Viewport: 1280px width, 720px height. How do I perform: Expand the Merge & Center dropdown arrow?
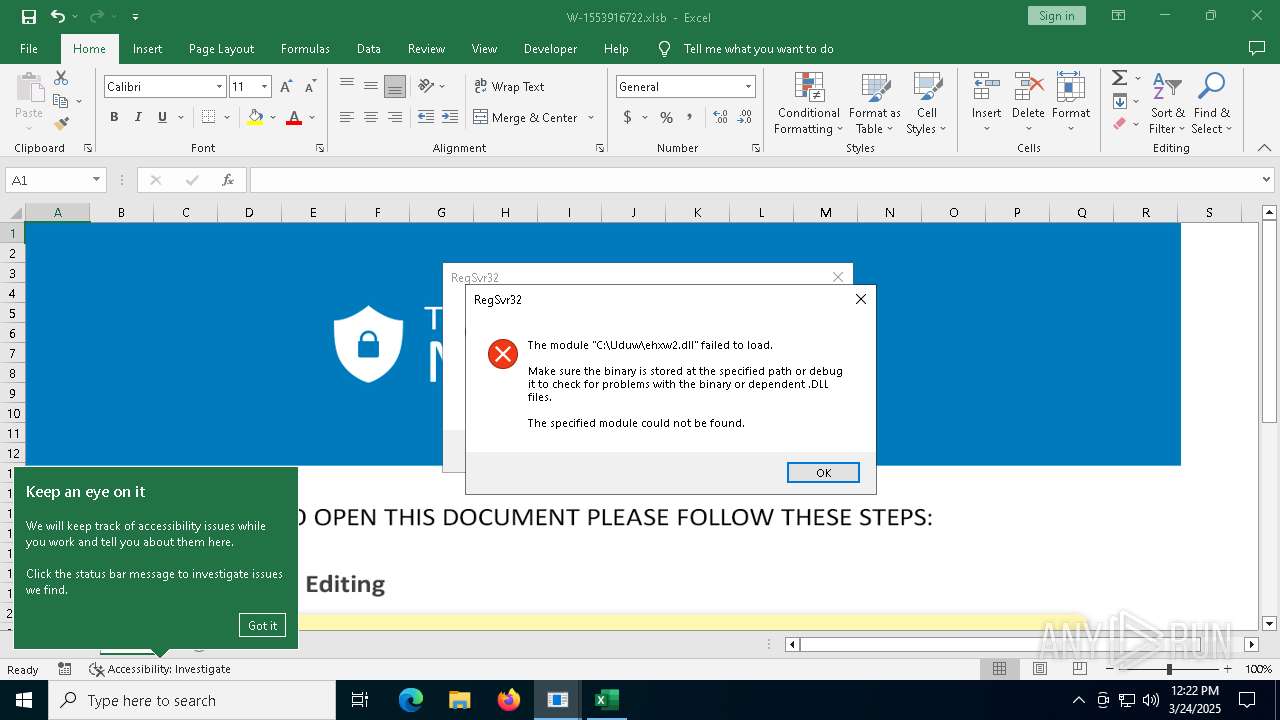coord(591,117)
